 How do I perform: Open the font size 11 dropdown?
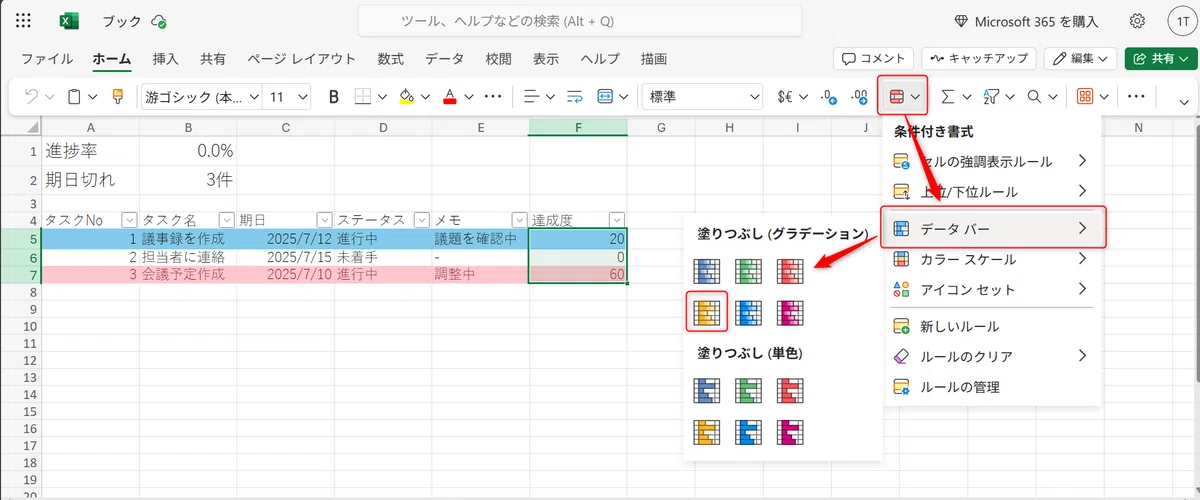(302, 97)
